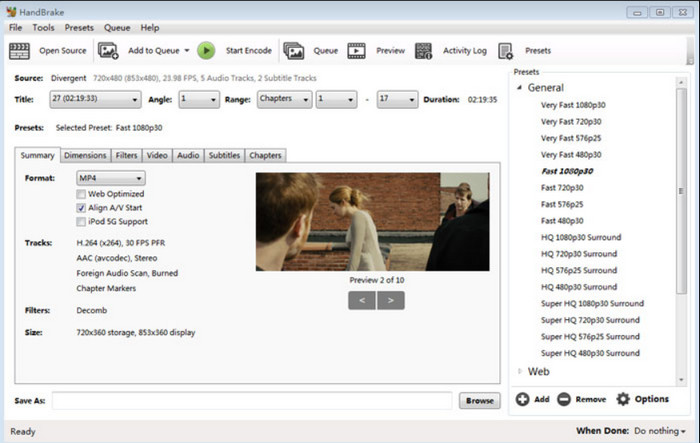Show the previous preview image
This screenshot has height=443, width=700.
362,301
